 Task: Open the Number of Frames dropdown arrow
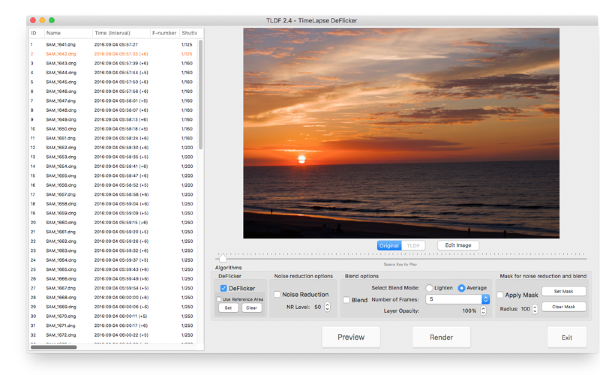tap(486, 299)
